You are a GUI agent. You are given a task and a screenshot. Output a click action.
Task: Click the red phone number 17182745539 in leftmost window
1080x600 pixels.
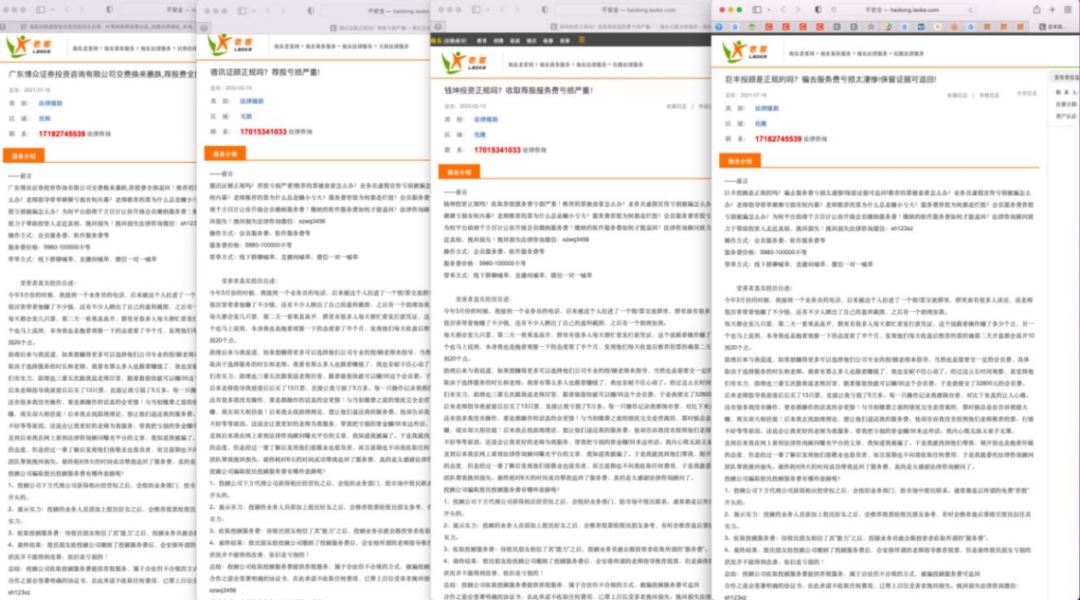tap(62, 134)
